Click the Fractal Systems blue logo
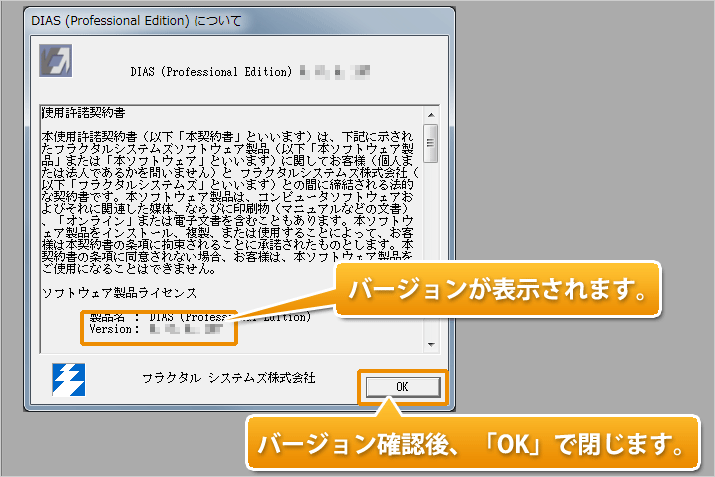715x477 pixels. pyautogui.click(x=69, y=378)
